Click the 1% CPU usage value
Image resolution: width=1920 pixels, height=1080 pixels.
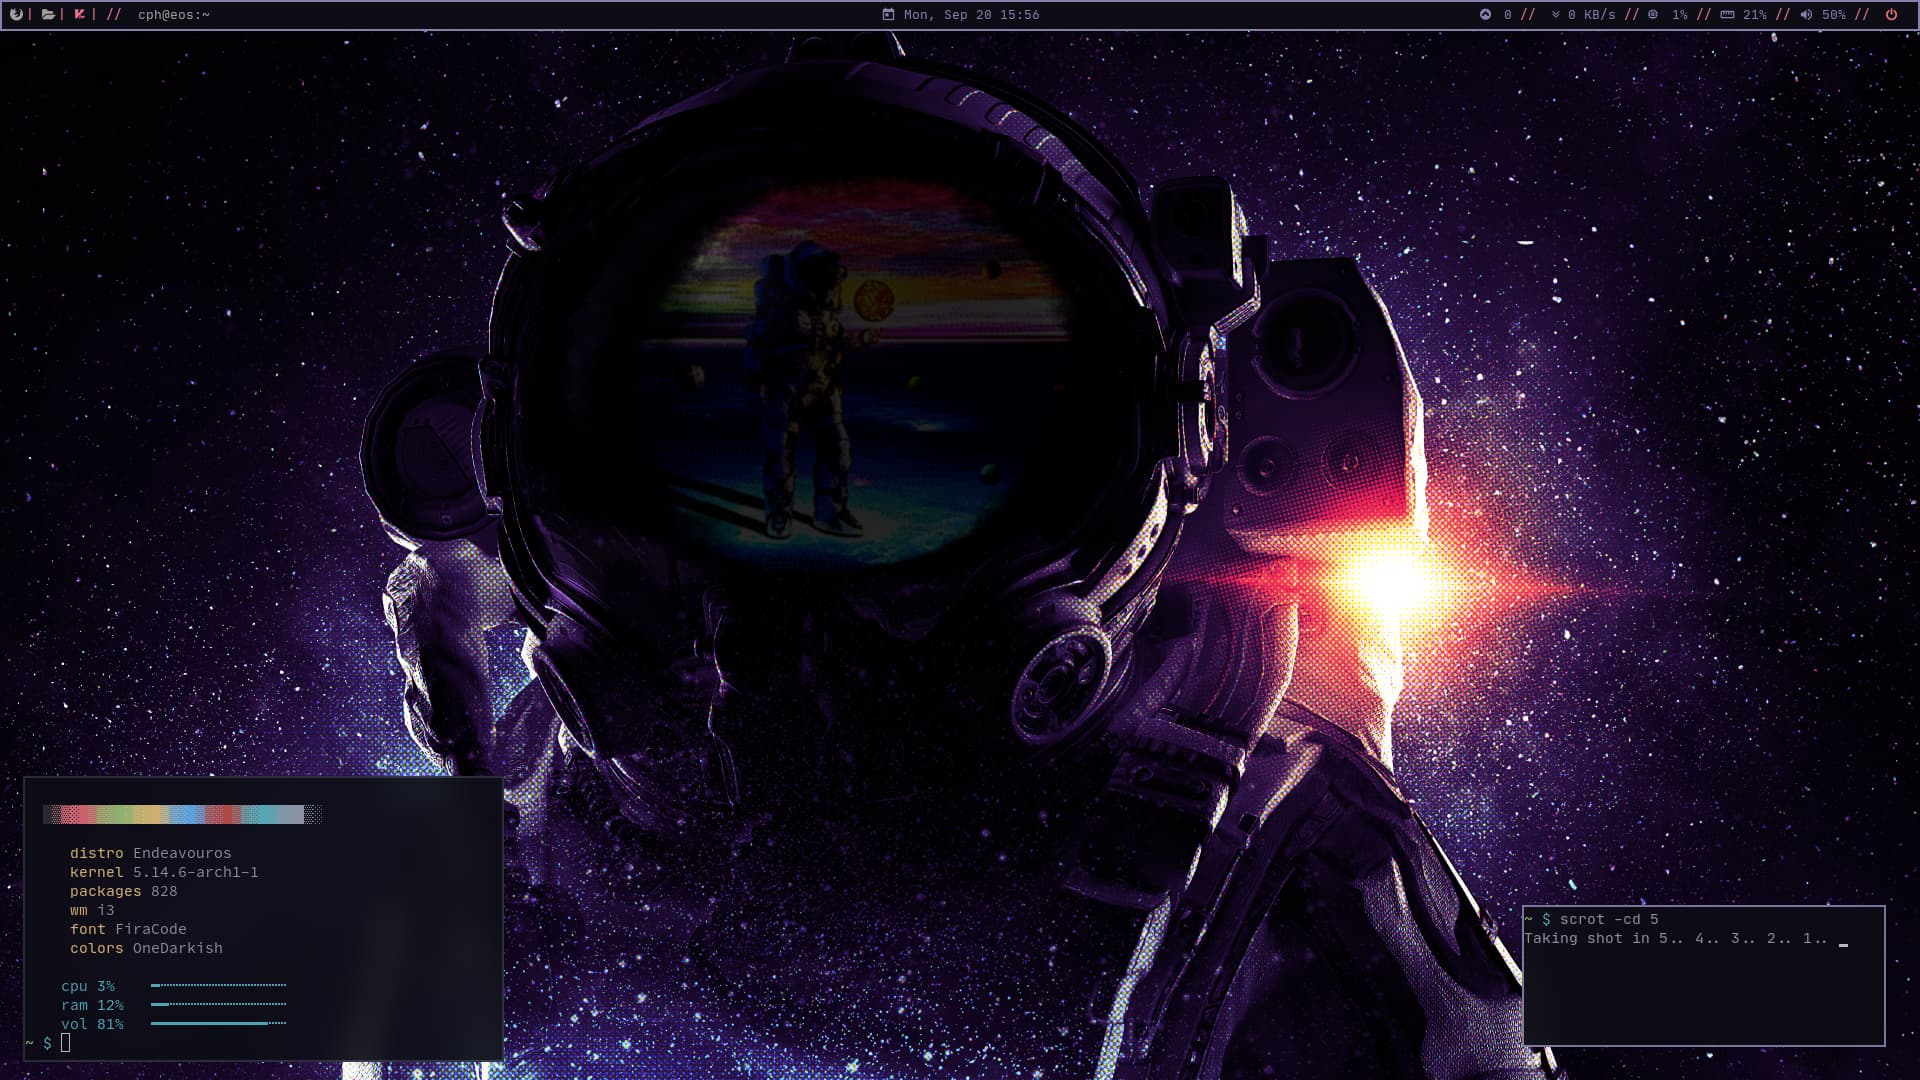coord(1680,15)
